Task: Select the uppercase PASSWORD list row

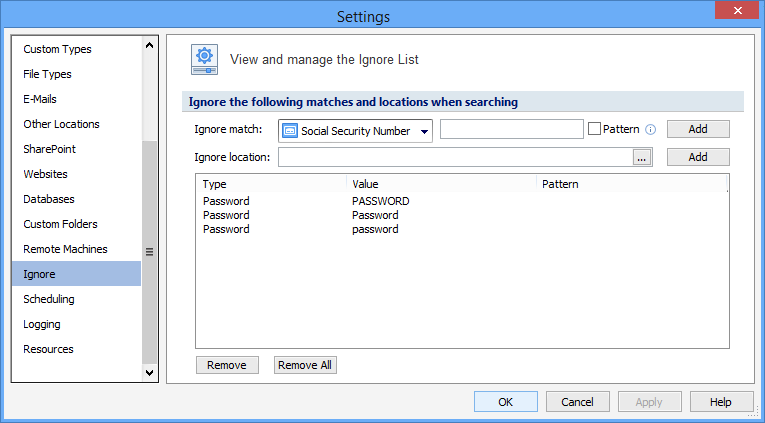Action: pyautogui.click(x=380, y=201)
